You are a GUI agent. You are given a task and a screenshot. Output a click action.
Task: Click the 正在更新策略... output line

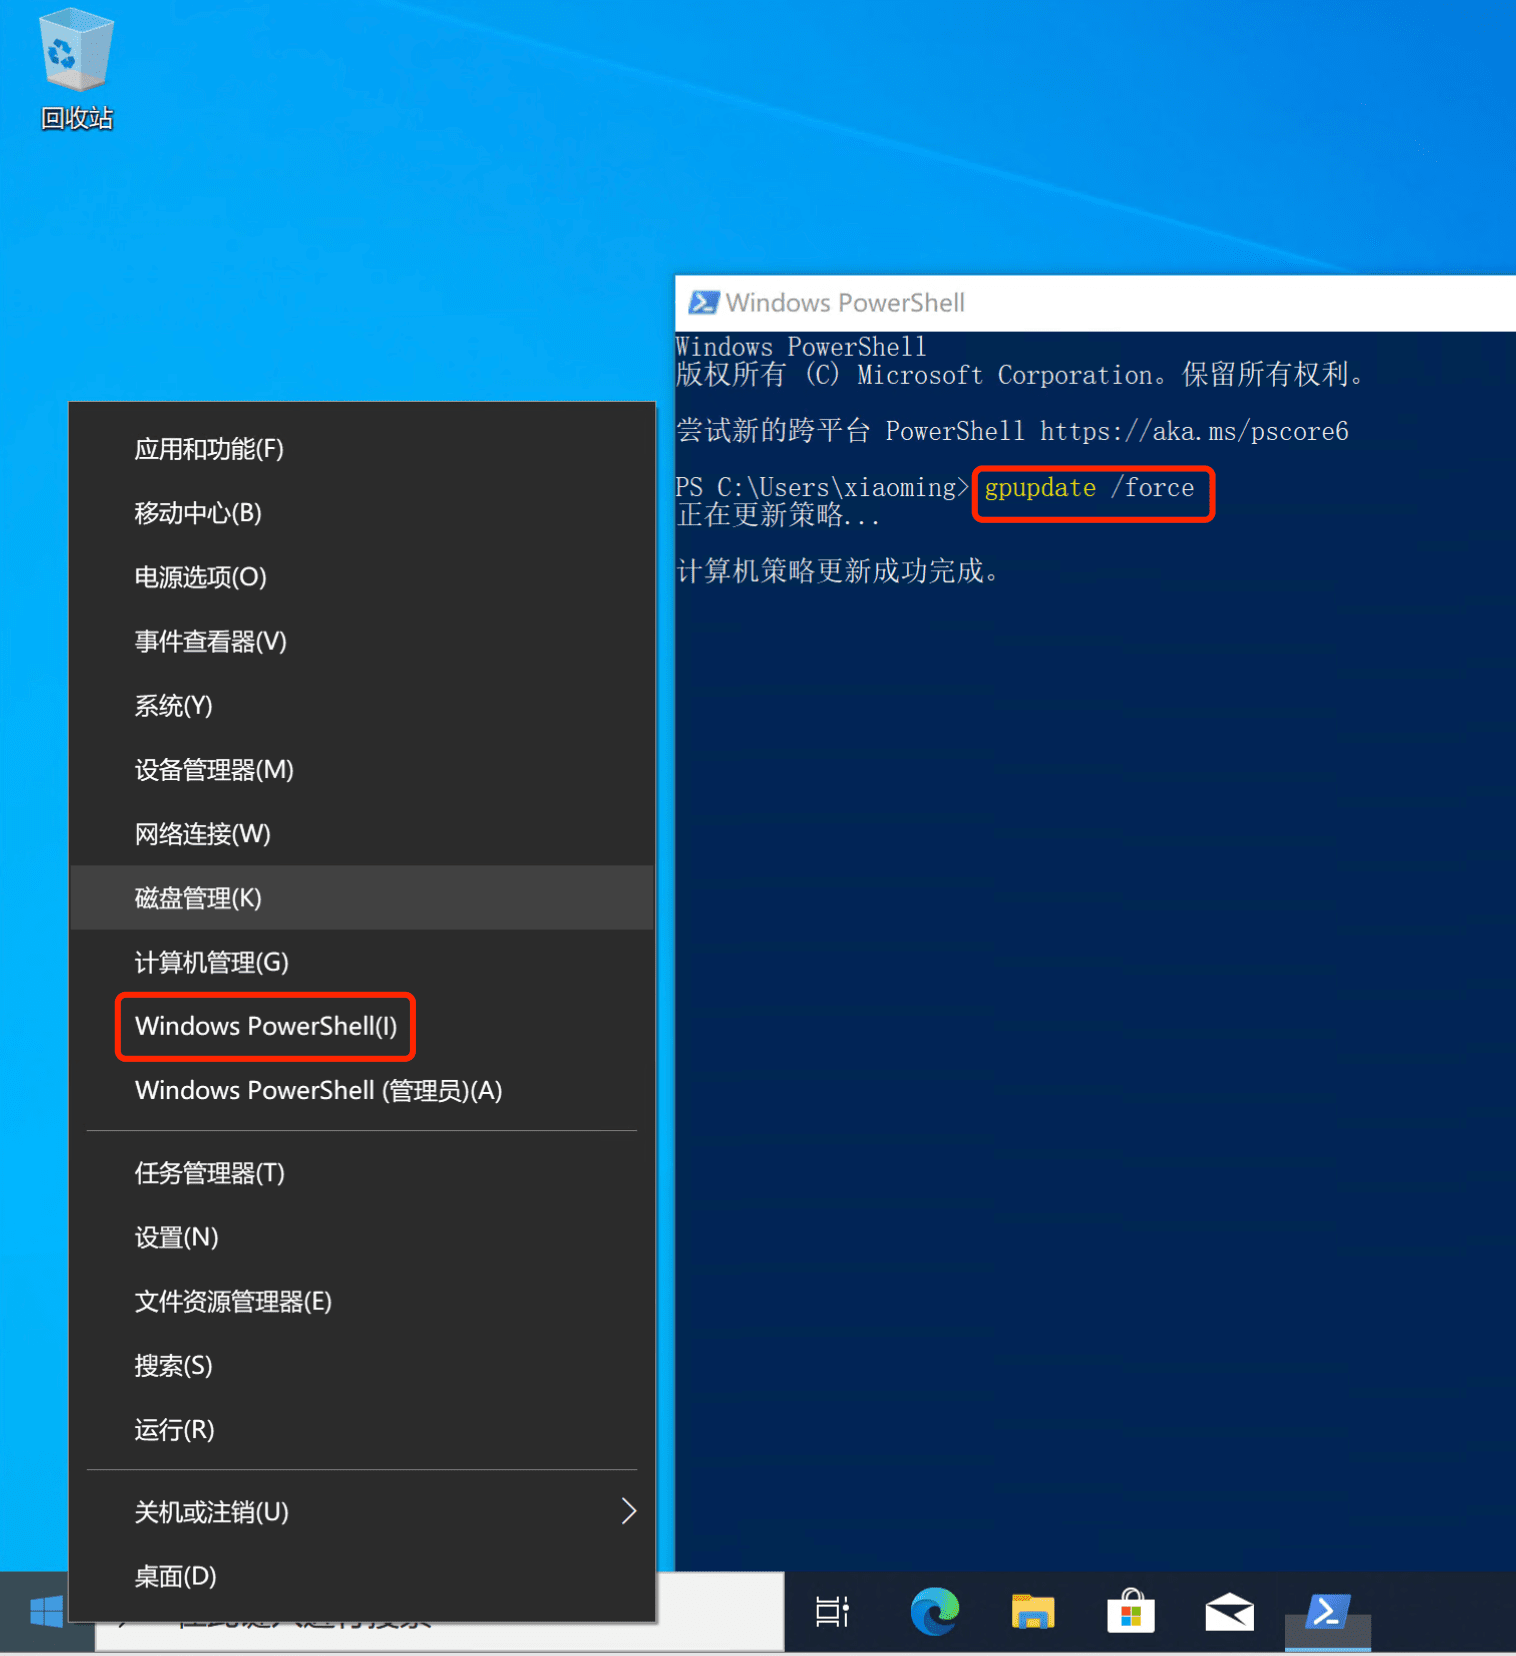click(x=777, y=515)
